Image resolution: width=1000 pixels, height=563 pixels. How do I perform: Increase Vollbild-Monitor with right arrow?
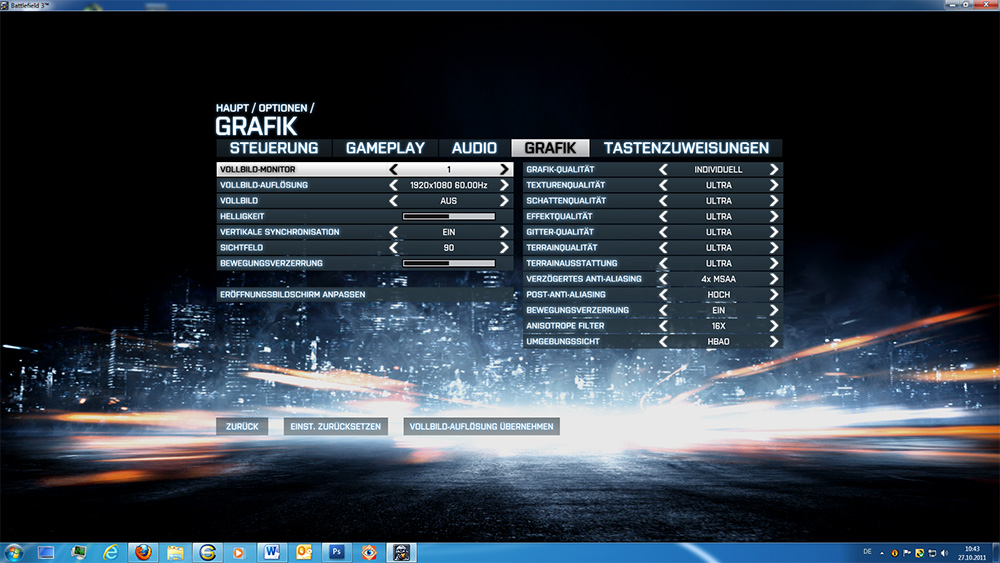click(504, 170)
